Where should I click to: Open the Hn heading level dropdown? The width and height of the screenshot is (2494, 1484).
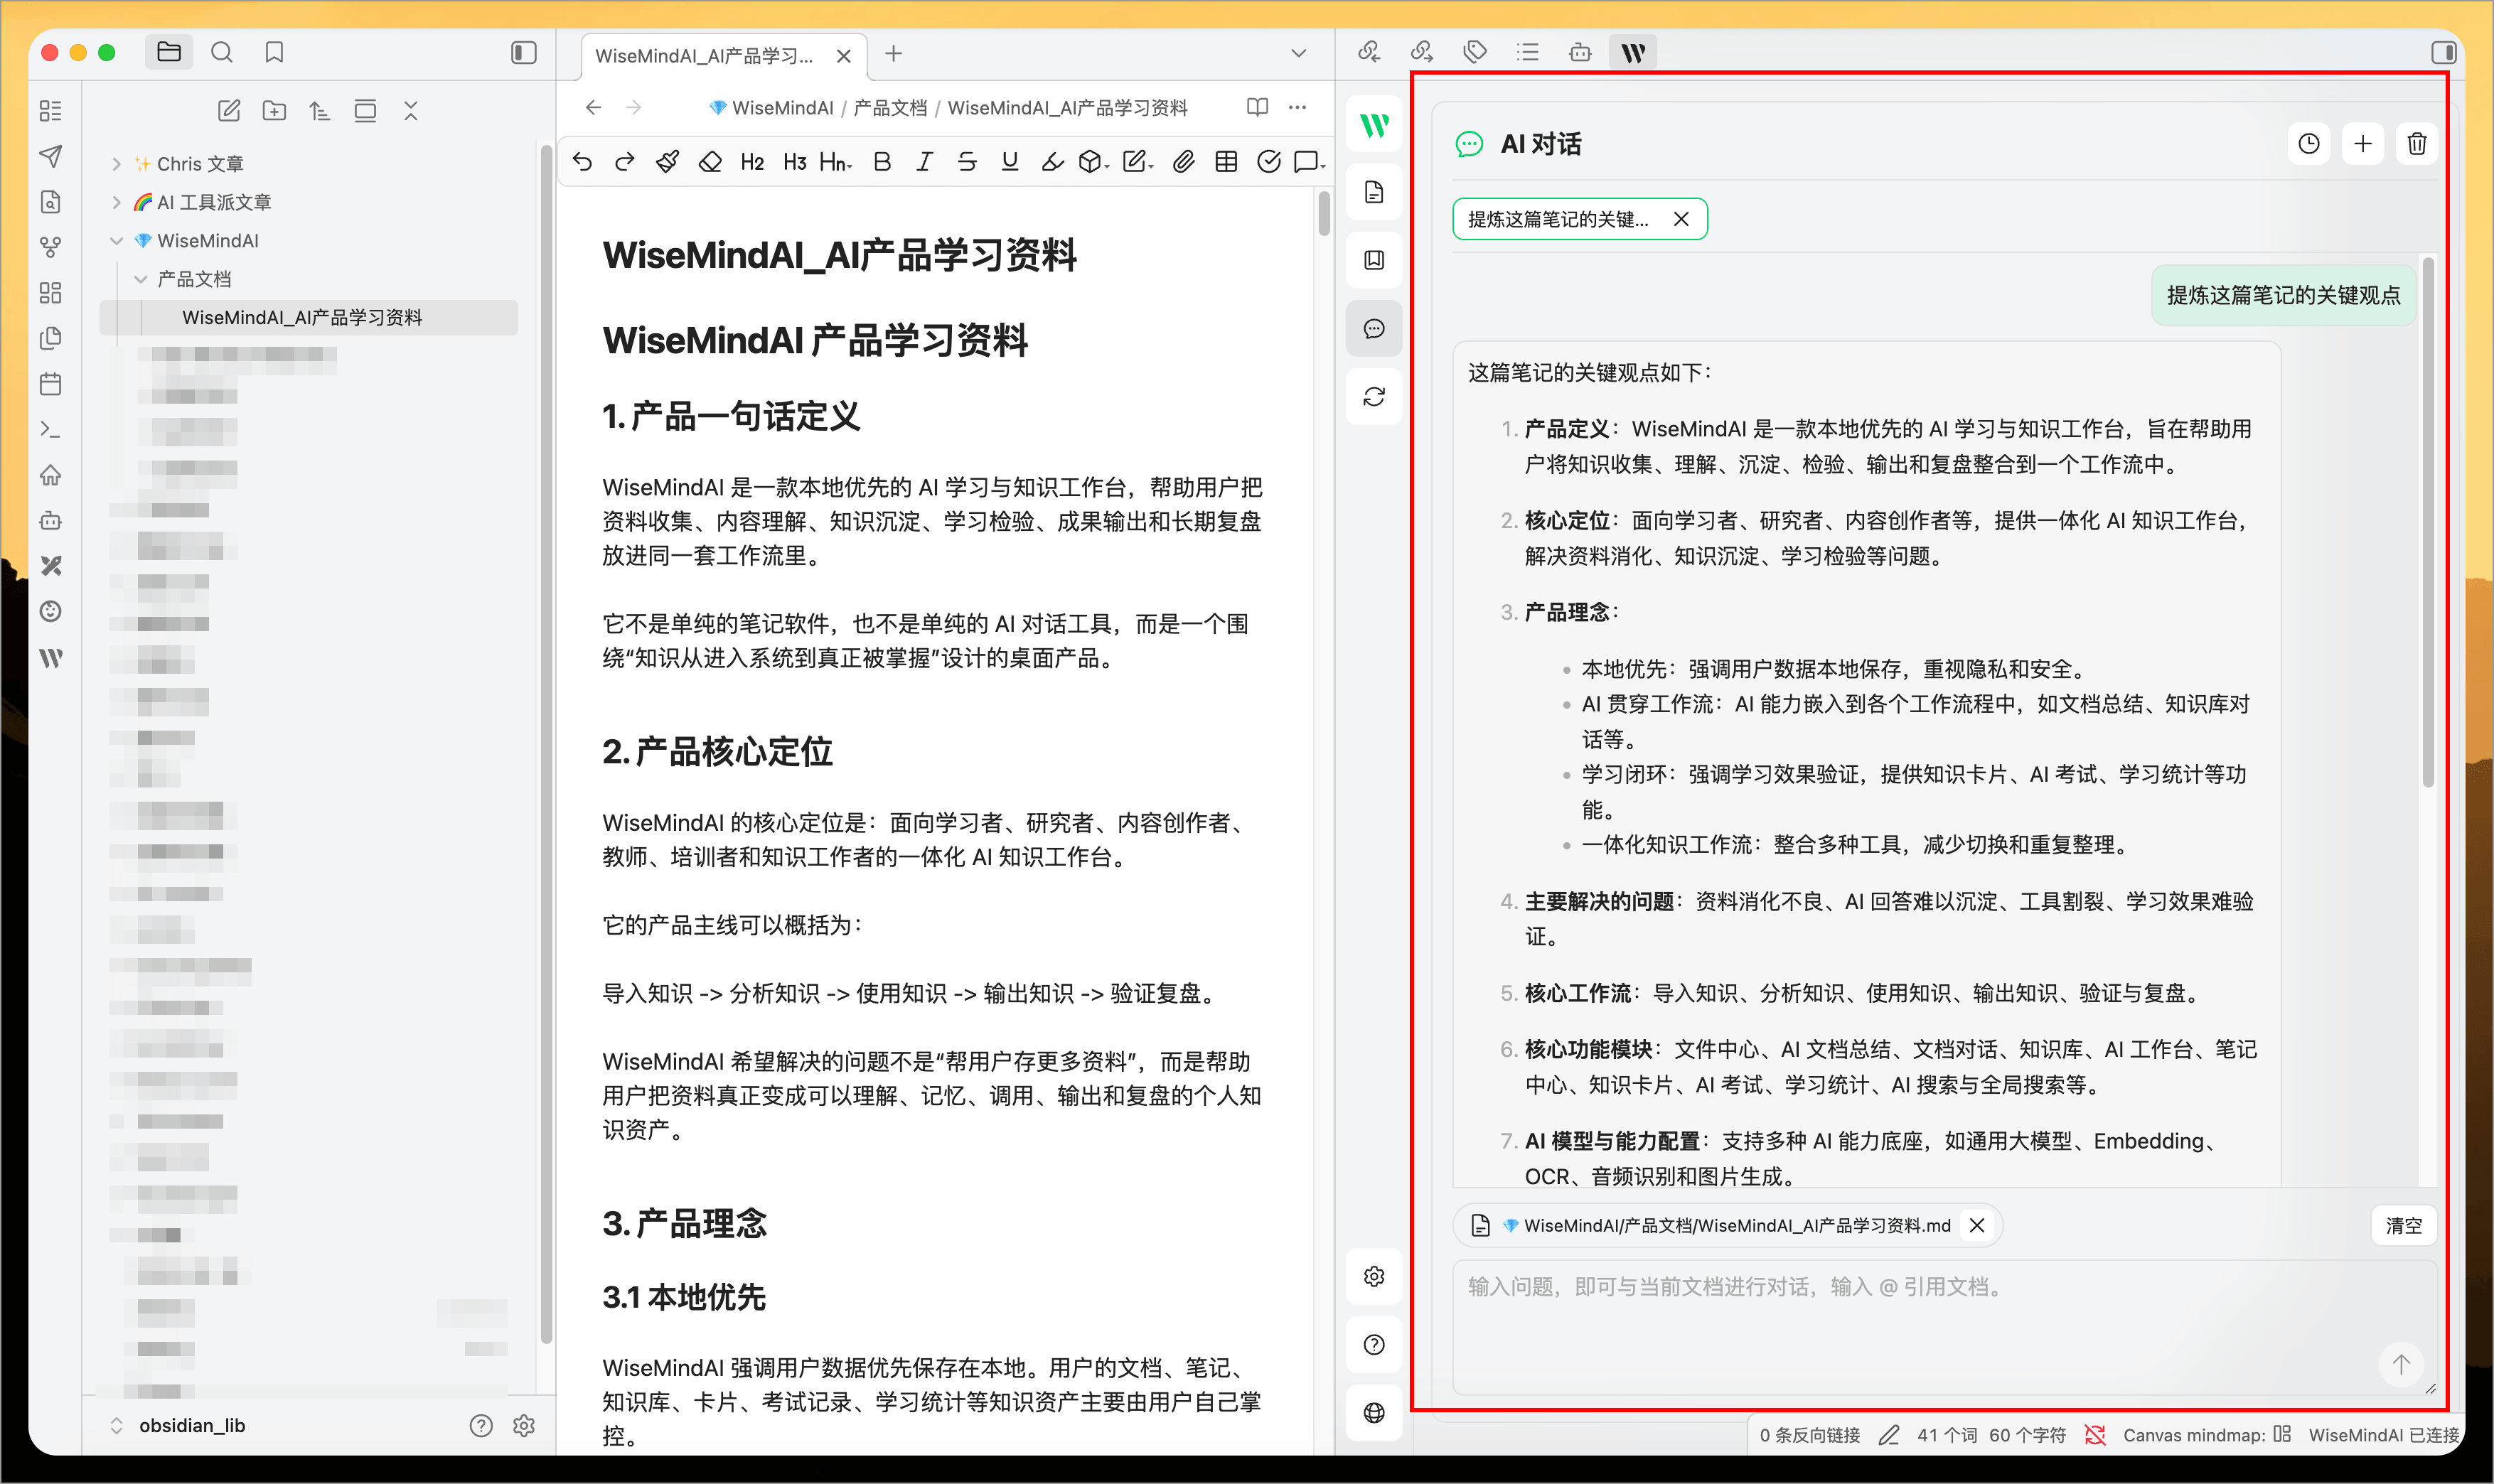coord(836,161)
